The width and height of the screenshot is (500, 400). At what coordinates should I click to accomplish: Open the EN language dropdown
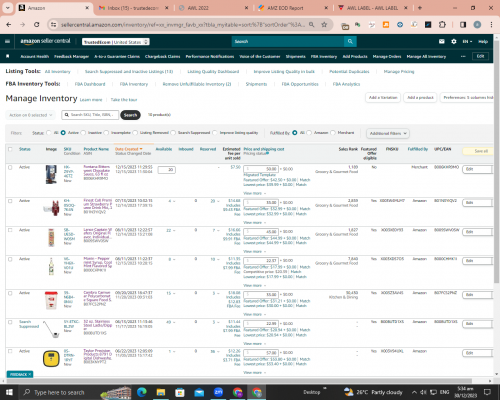467,41
